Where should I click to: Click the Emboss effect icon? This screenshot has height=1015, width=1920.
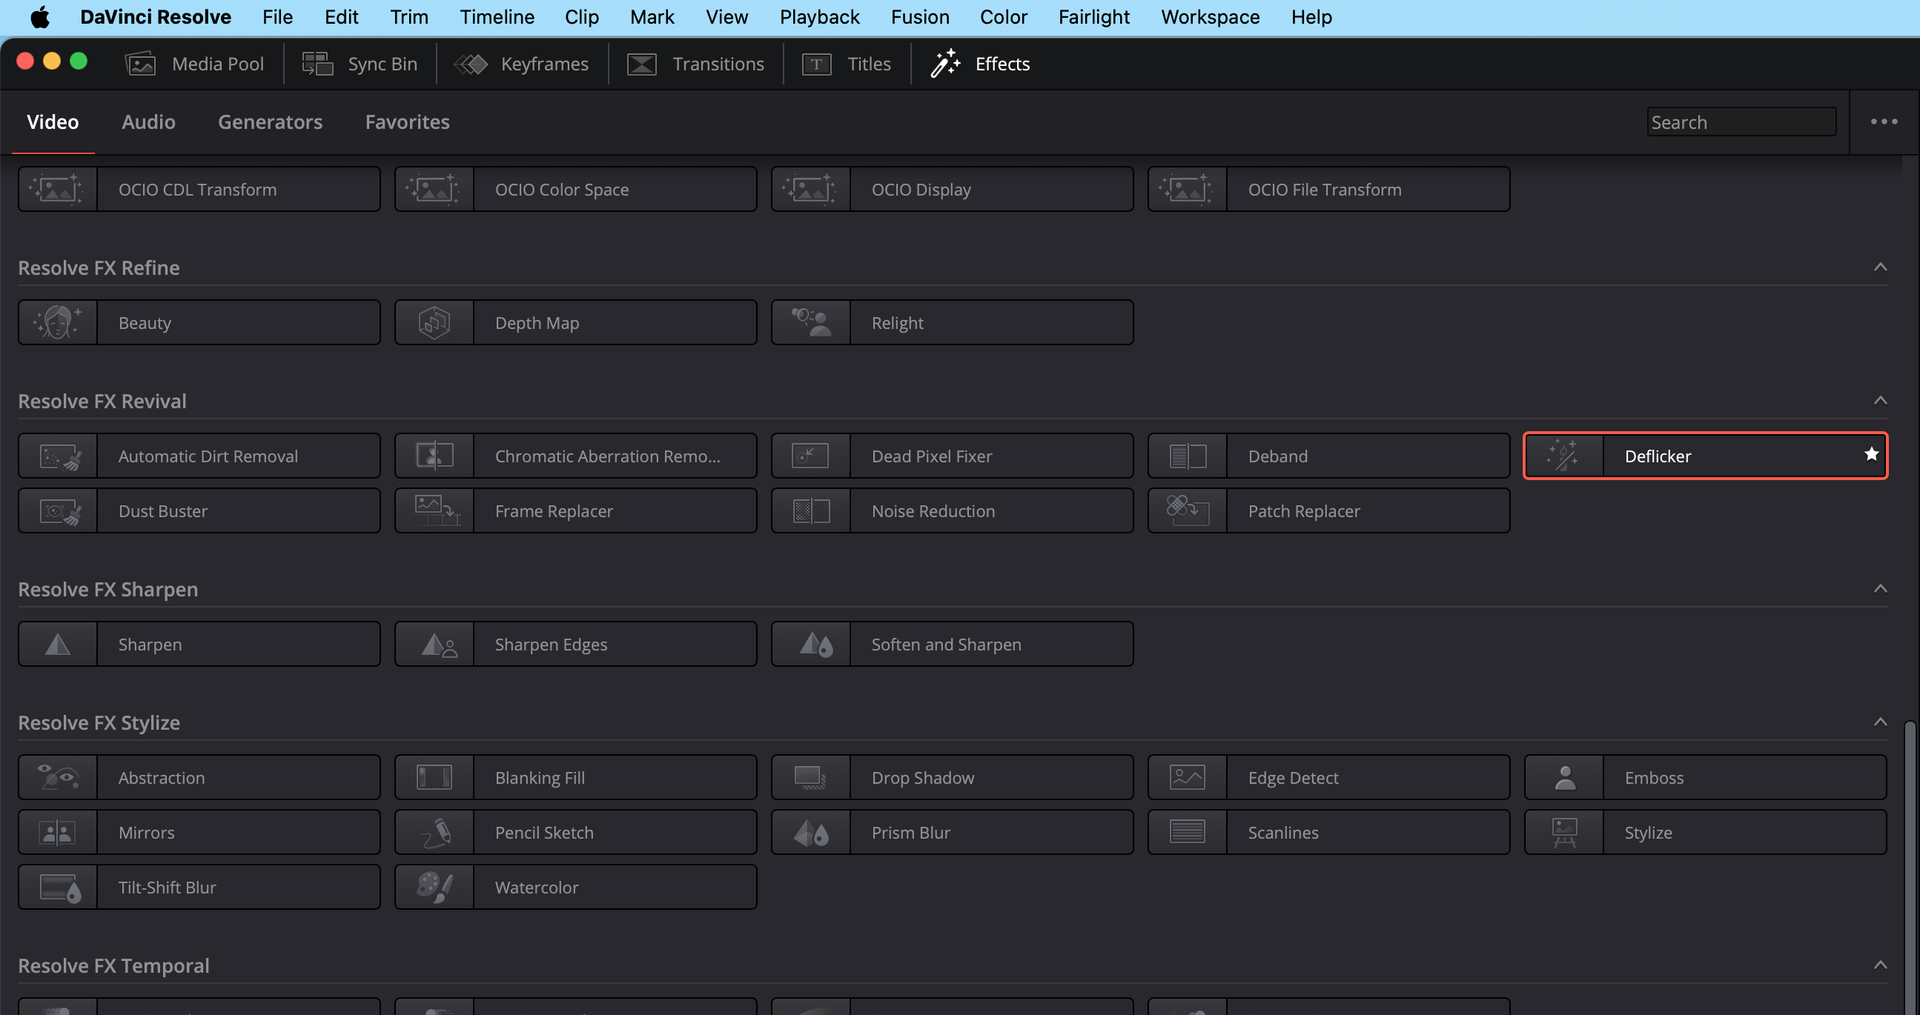1564,778
